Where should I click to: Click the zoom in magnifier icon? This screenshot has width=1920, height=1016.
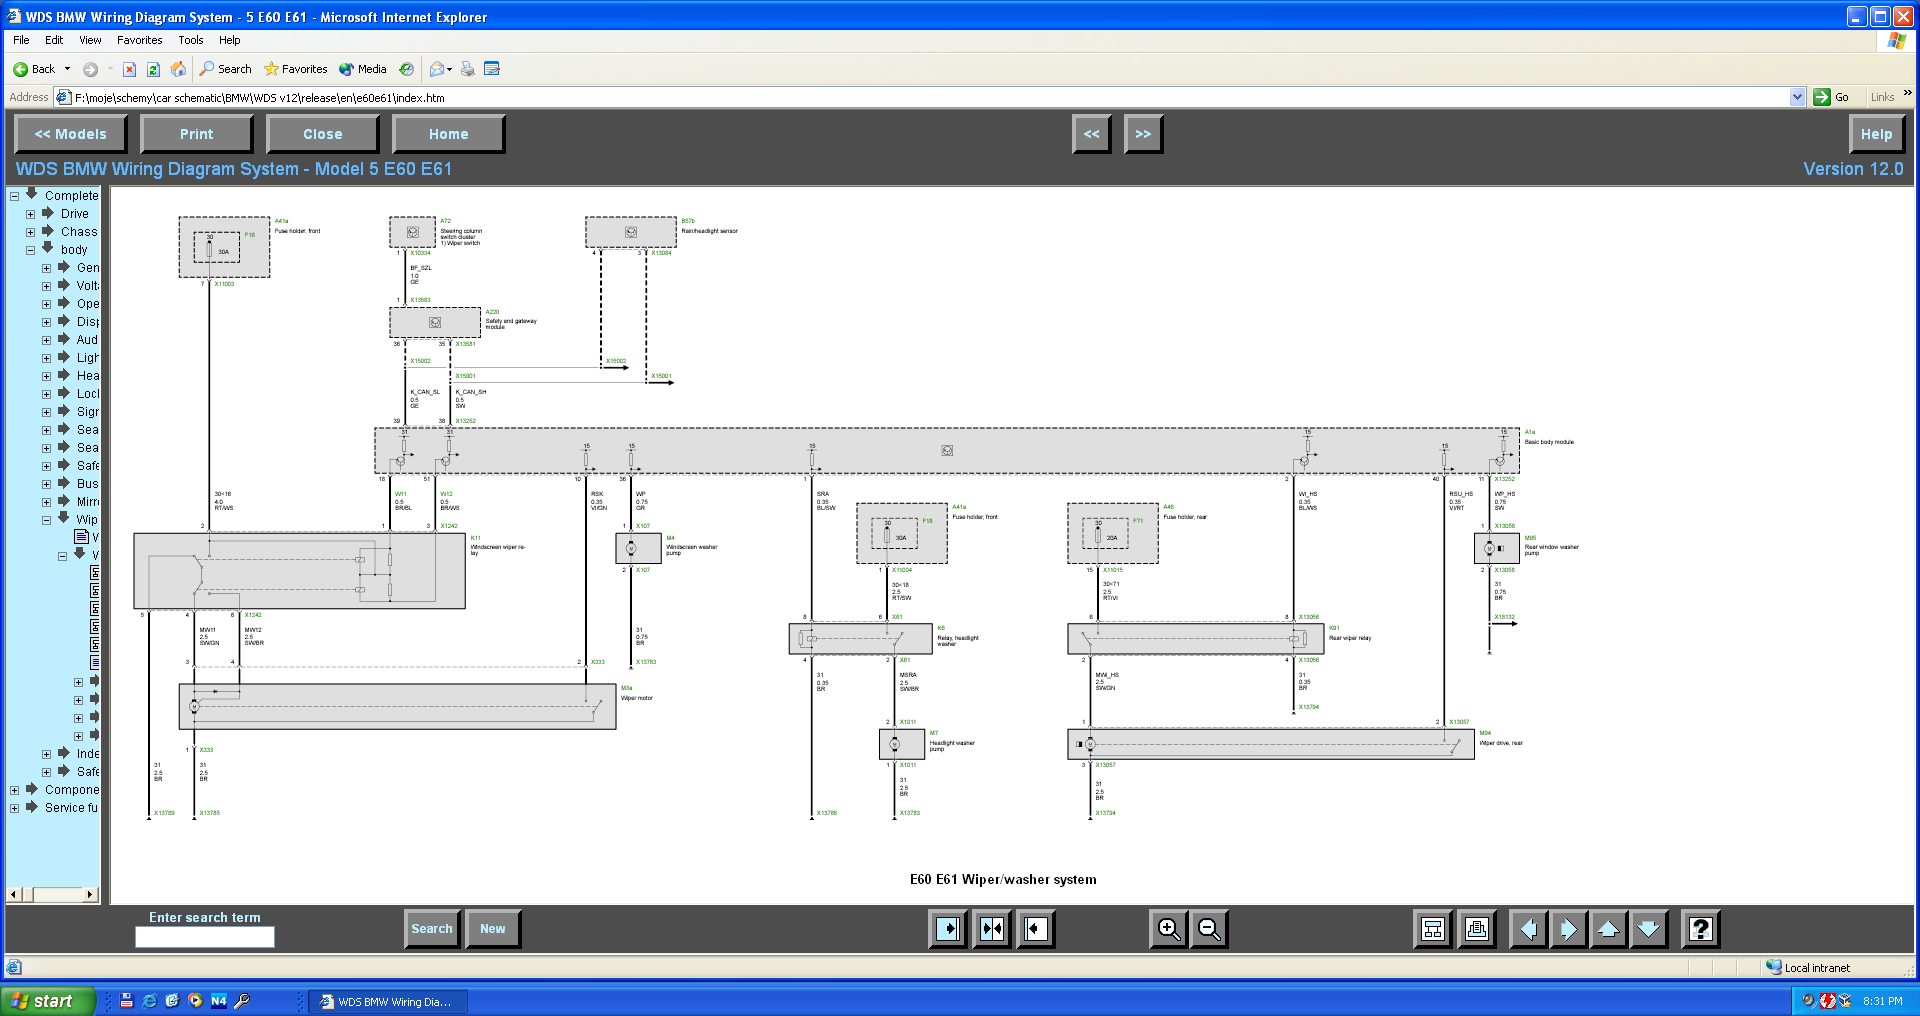pyautogui.click(x=1168, y=929)
